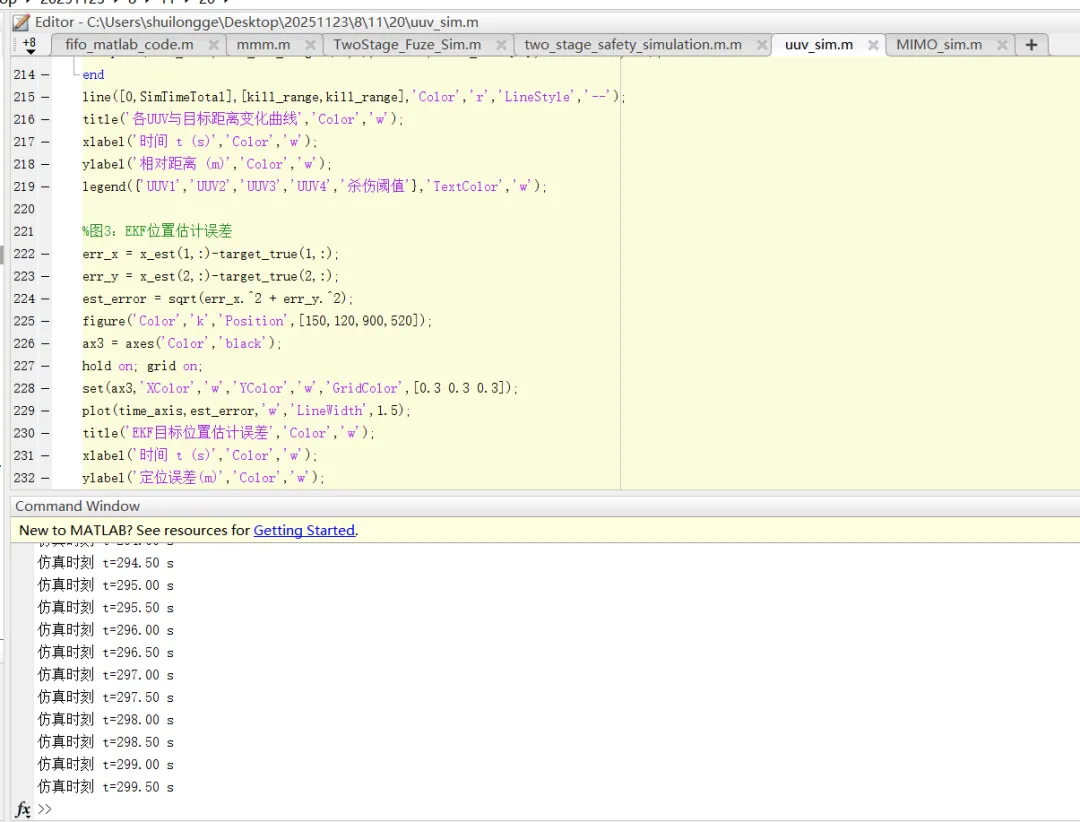Click line number 220 in the gutter
1080x822 pixels.
24,209
